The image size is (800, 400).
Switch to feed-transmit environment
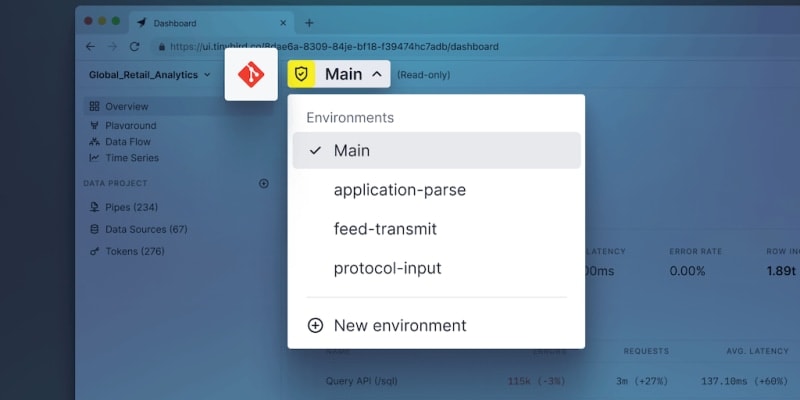tap(437, 229)
